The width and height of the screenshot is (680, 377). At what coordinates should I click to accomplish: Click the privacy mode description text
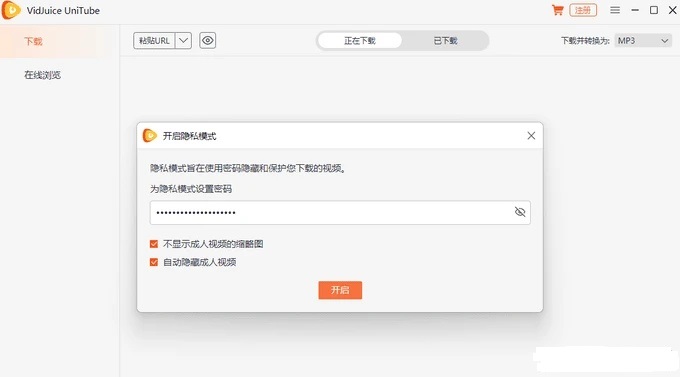pyautogui.click(x=248, y=168)
